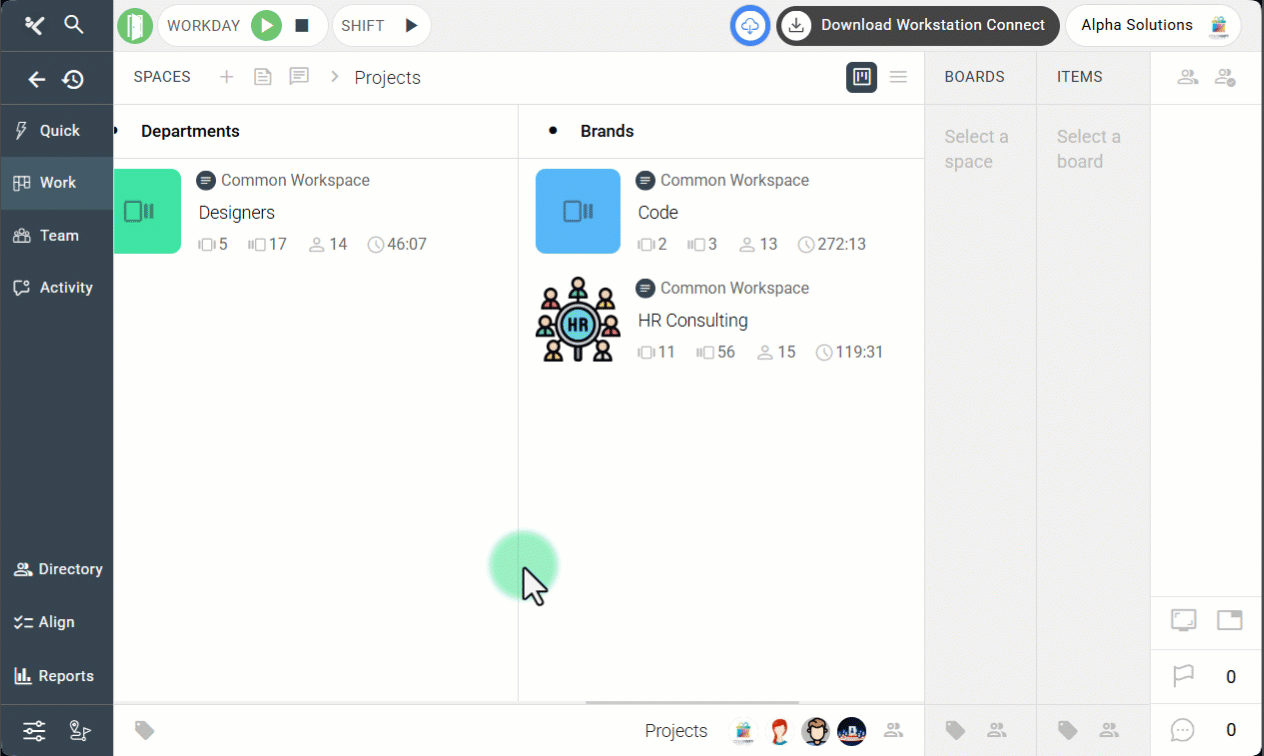Image resolution: width=1264 pixels, height=756 pixels.
Task: Switch to board view toggle
Action: click(861, 77)
